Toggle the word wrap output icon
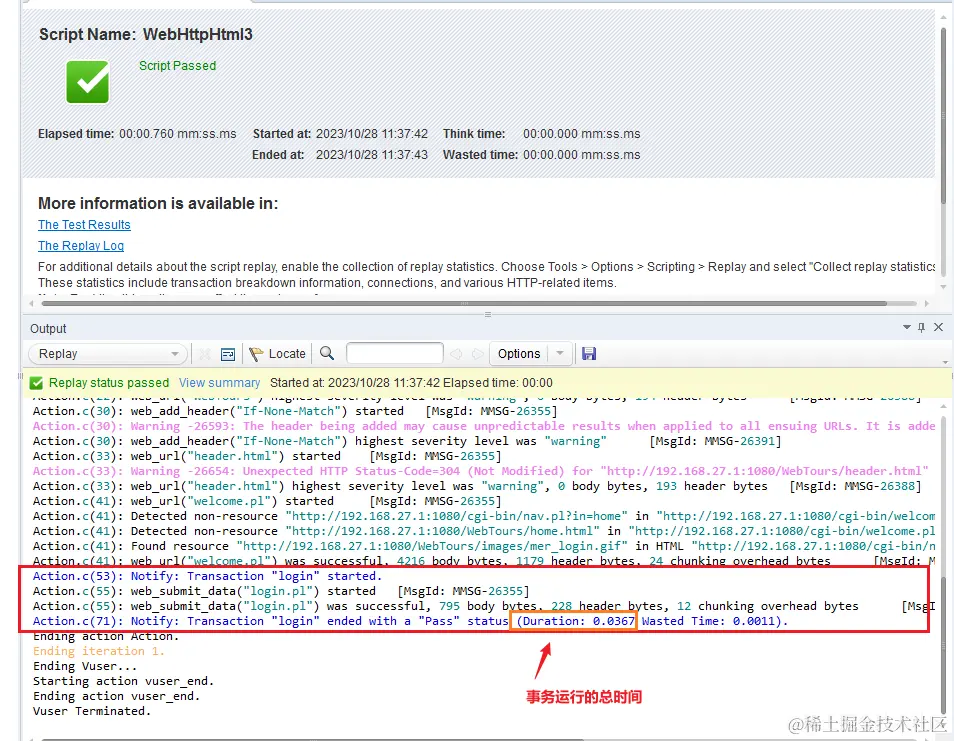The image size is (954, 741). point(228,353)
